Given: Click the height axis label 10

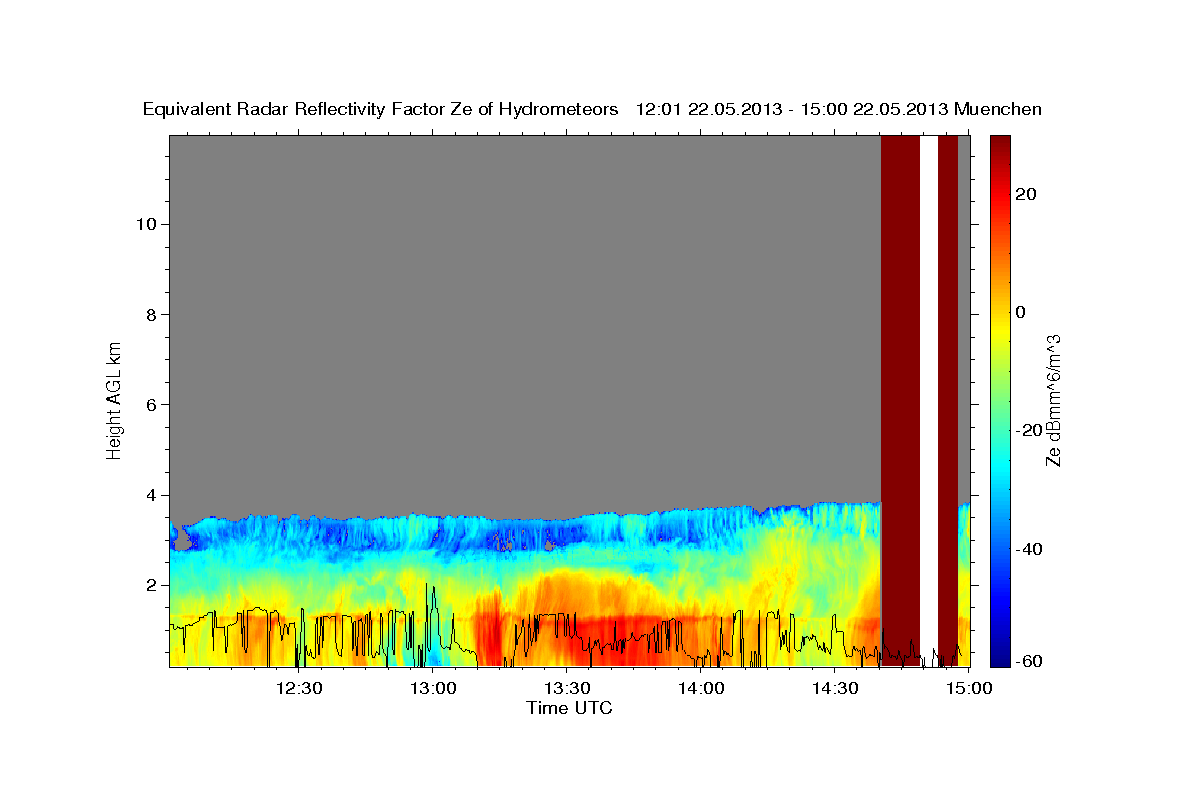Looking at the screenshot, I should [147, 224].
